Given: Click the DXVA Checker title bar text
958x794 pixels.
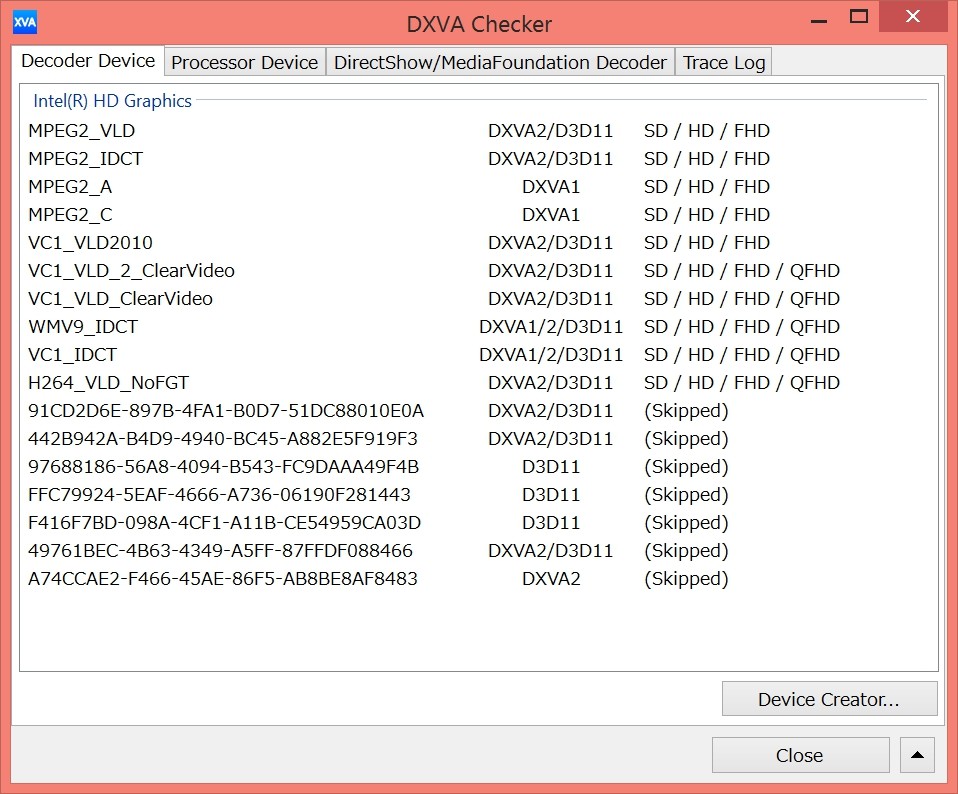Looking at the screenshot, I should pyautogui.click(x=480, y=24).
